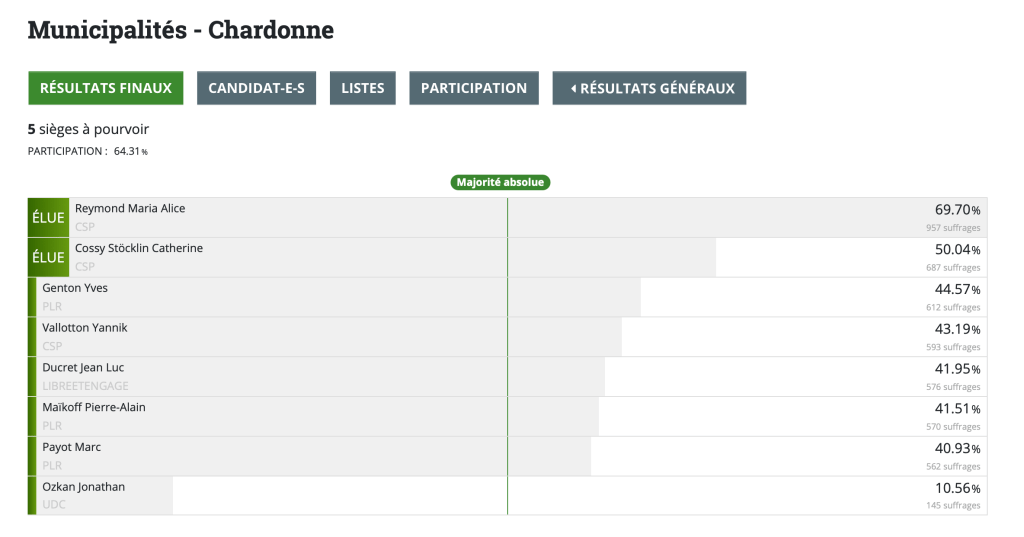Open Vallotton Yannik result row
The width and height of the screenshot is (1024, 537).
[x=85, y=328]
